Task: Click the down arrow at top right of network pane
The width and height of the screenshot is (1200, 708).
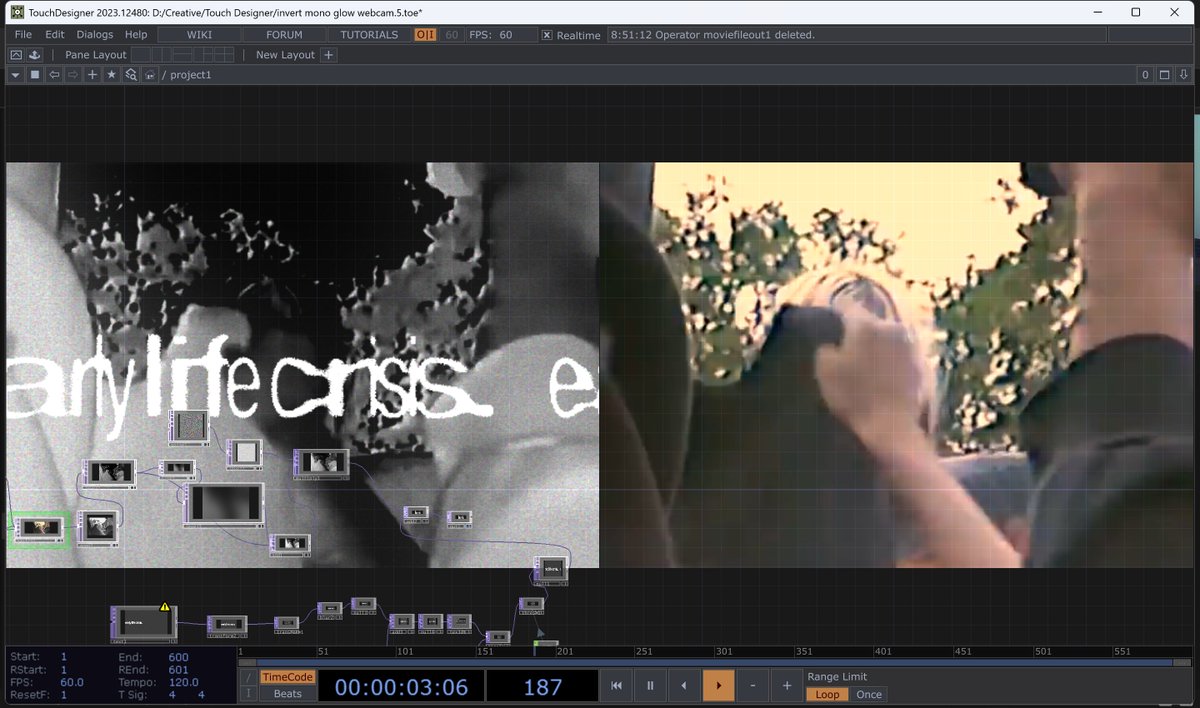Action: pos(1183,74)
